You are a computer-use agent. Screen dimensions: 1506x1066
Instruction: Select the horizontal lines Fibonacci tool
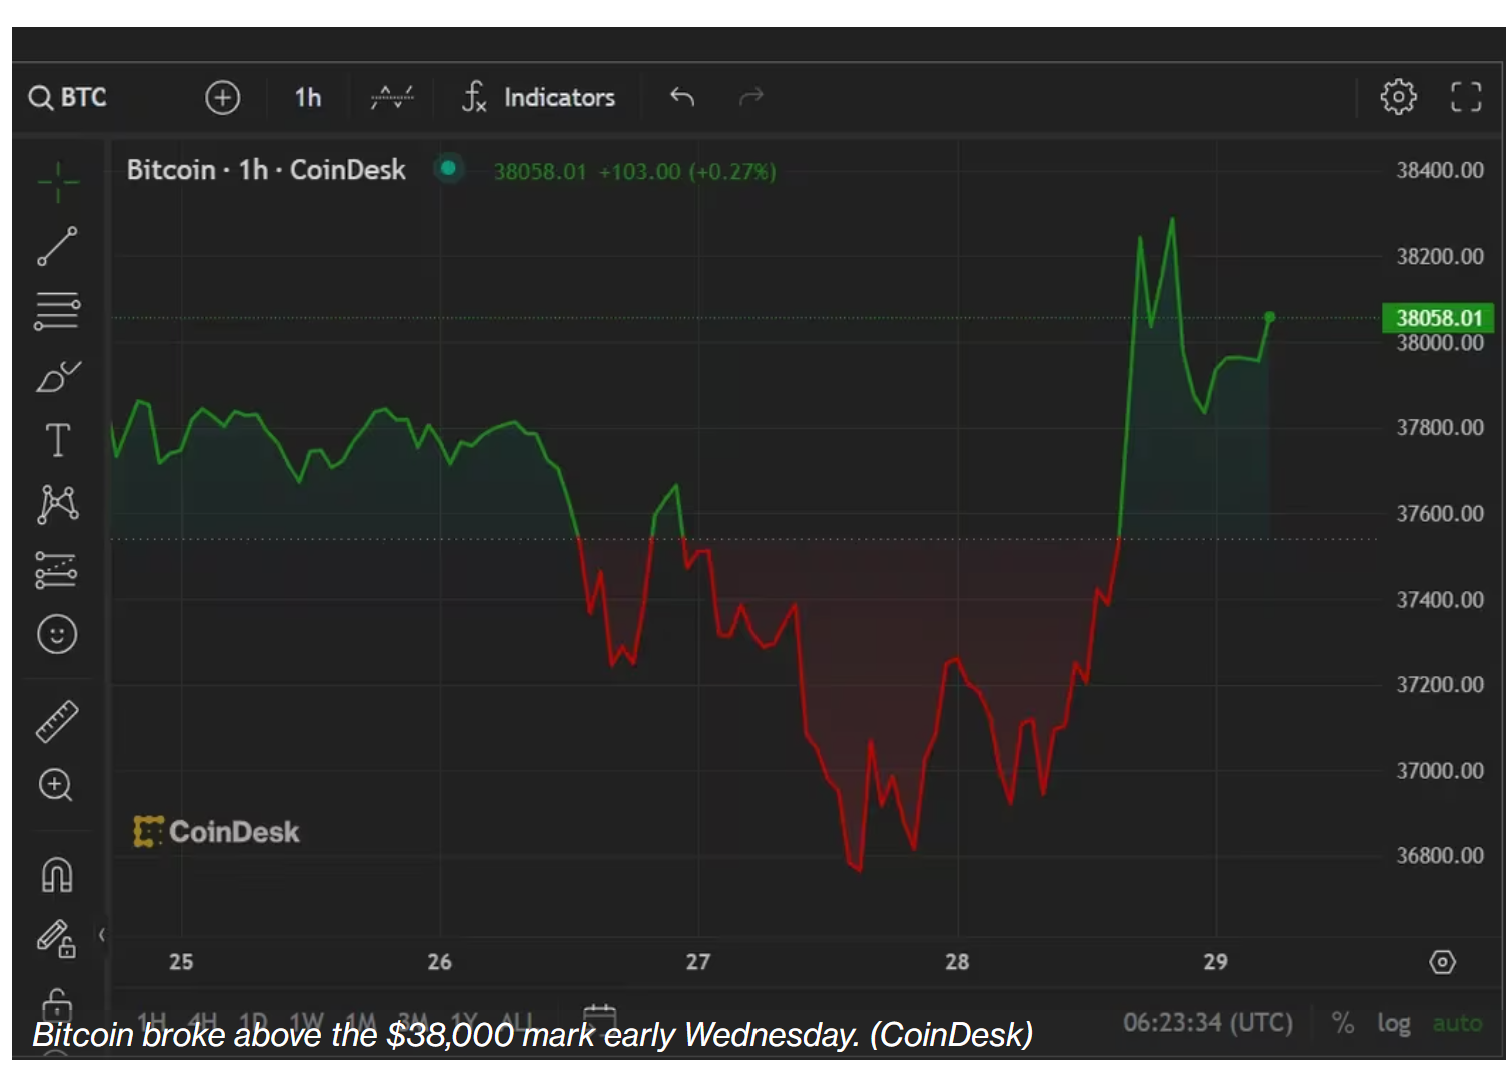[x=57, y=311]
